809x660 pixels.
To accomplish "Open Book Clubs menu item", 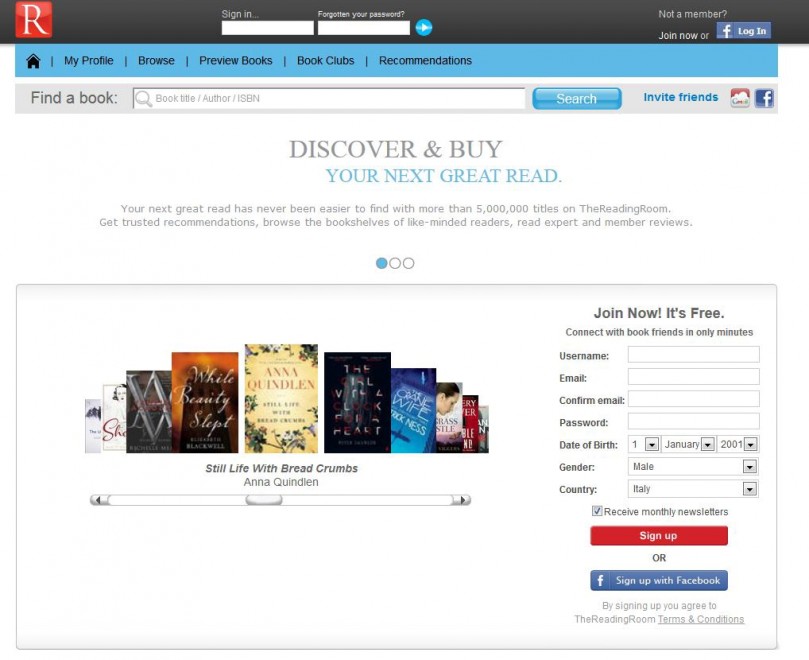I will pyautogui.click(x=326, y=60).
